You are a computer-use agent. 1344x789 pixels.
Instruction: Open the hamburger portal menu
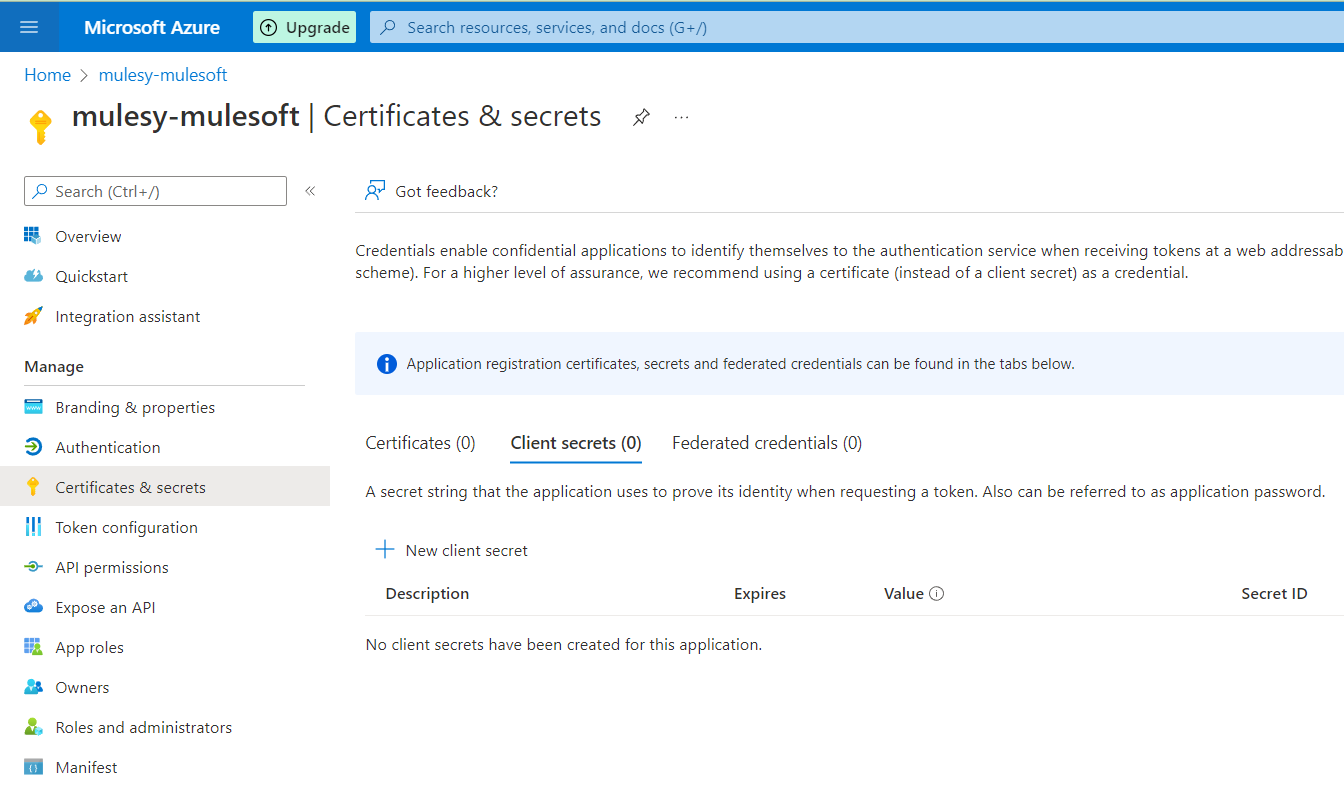click(29, 27)
